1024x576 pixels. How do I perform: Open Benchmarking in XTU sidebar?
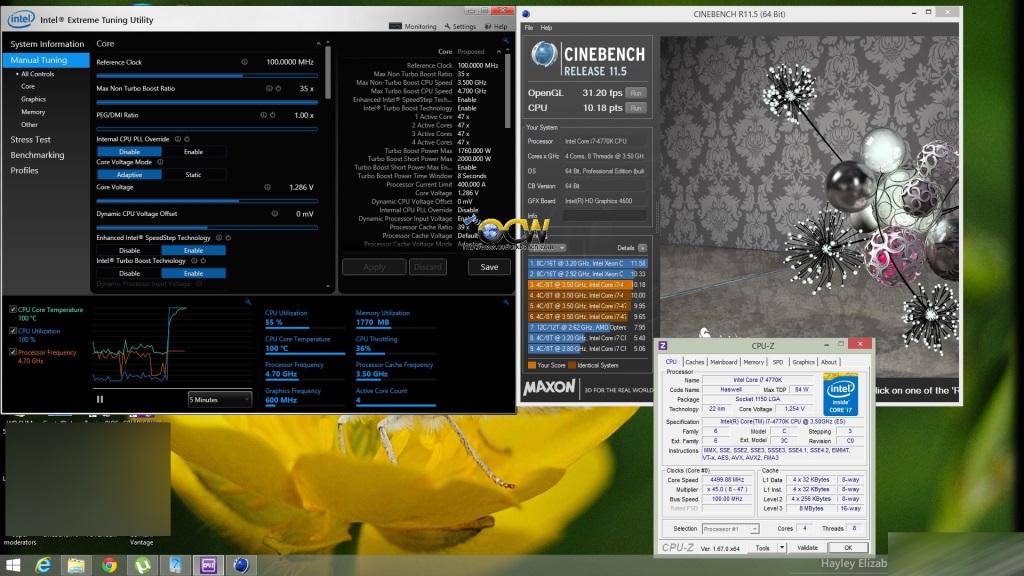click(x=37, y=155)
